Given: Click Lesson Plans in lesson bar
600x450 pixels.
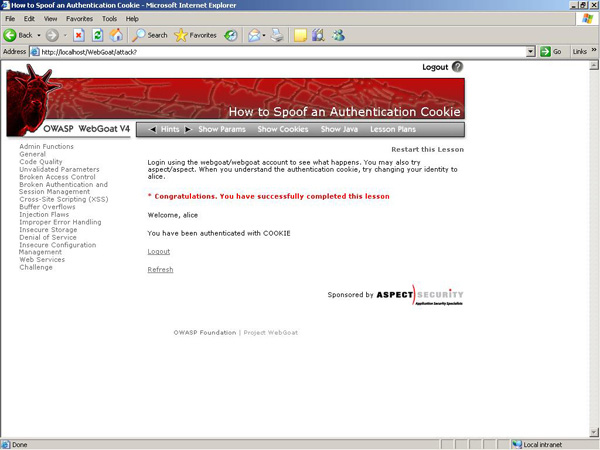Looking at the screenshot, I should click(x=393, y=129).
